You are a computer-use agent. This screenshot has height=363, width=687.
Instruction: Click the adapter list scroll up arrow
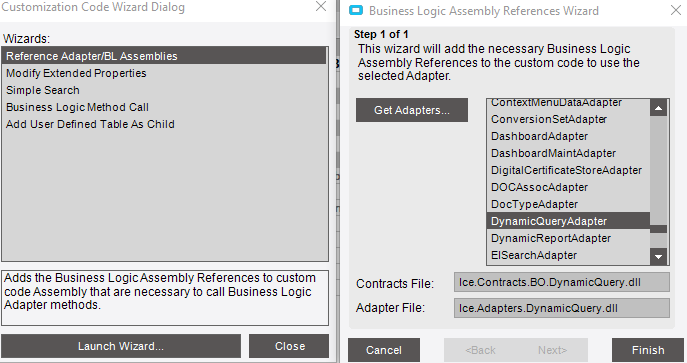(x=659, y=108)
